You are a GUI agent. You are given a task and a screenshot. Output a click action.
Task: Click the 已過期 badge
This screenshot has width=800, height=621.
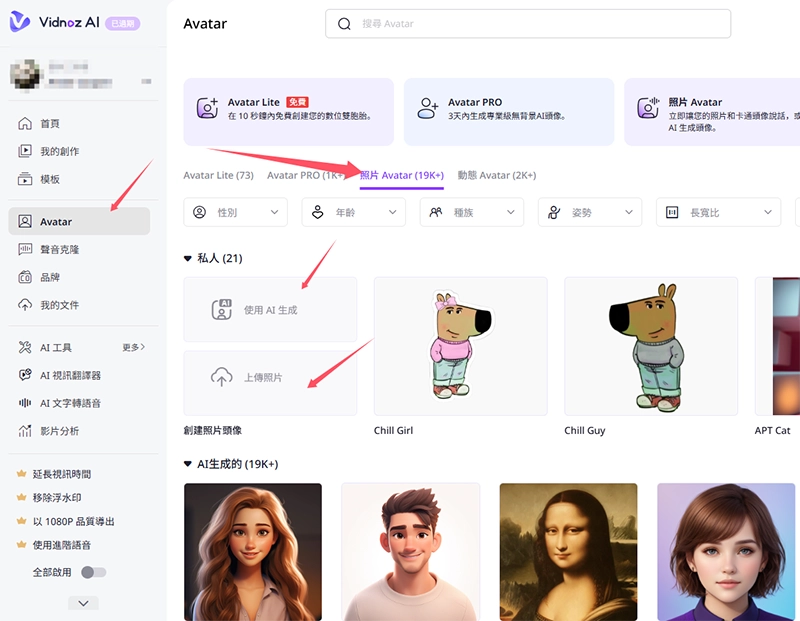[122, 23]
